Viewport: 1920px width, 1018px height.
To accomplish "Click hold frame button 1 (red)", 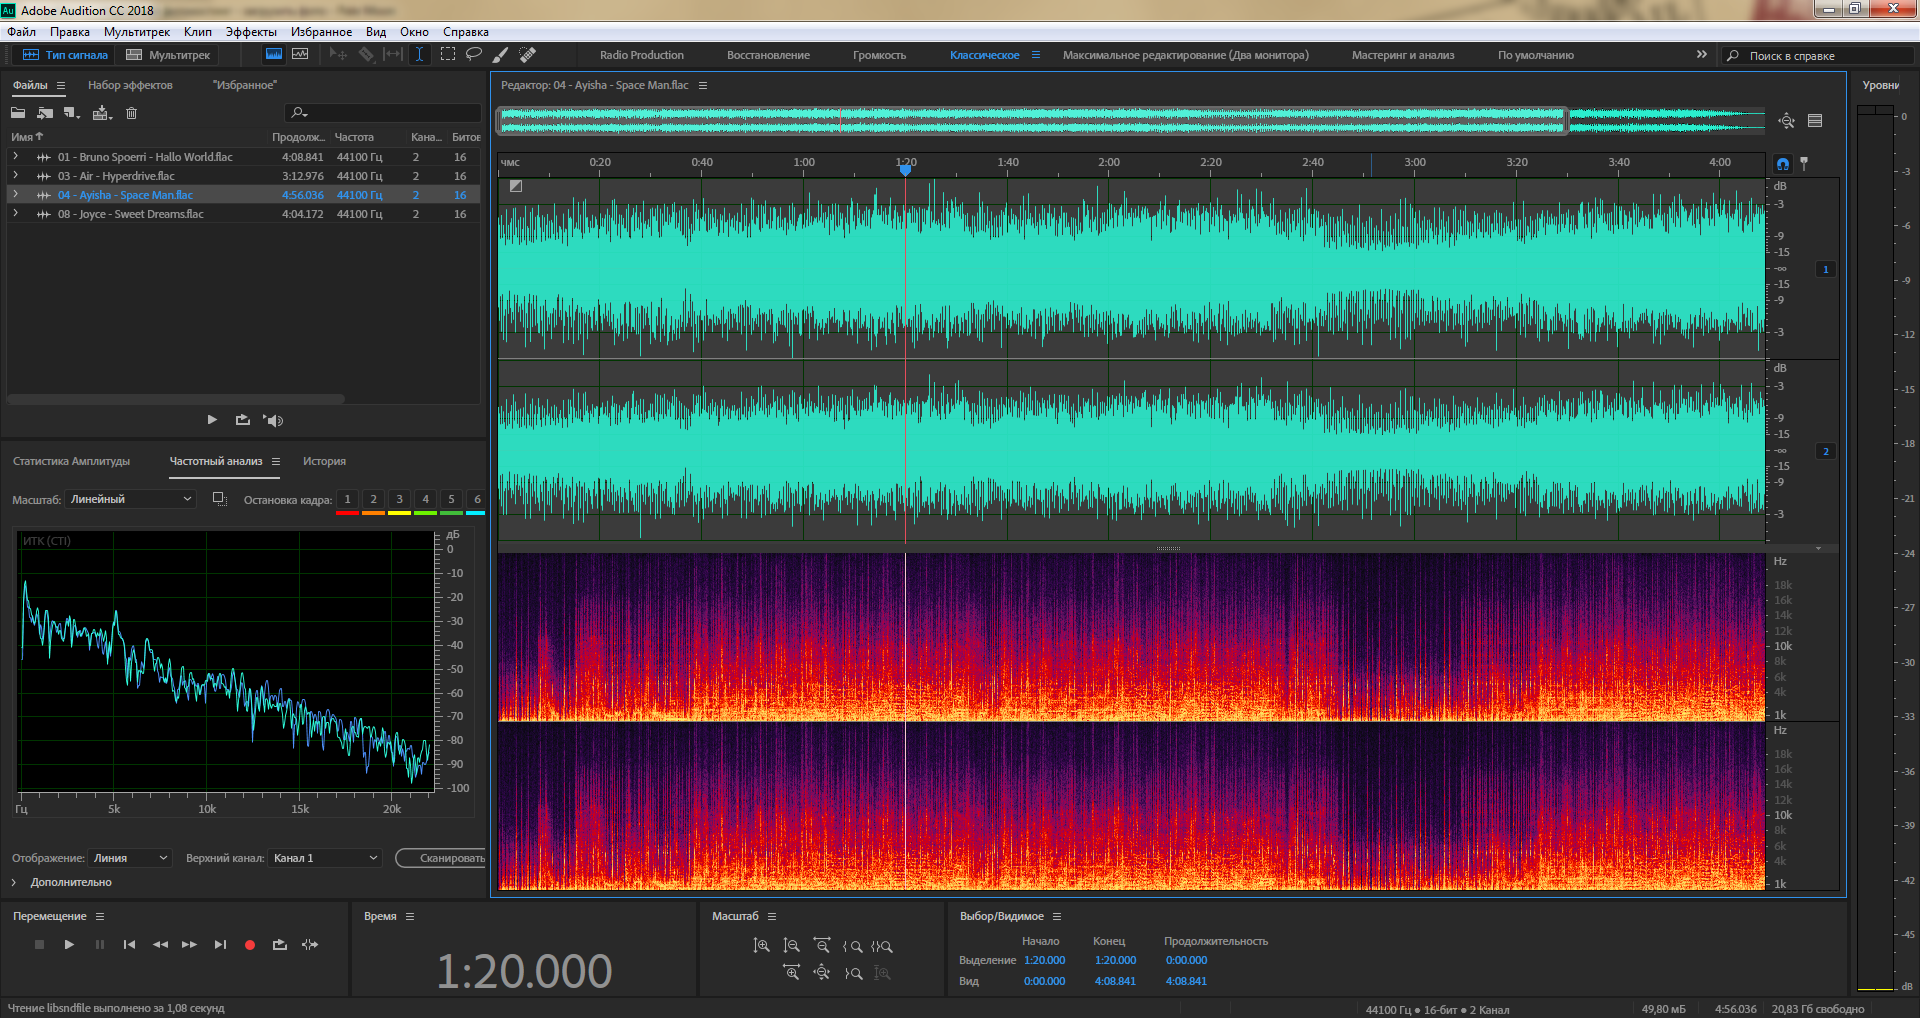I will coord(347,499).
